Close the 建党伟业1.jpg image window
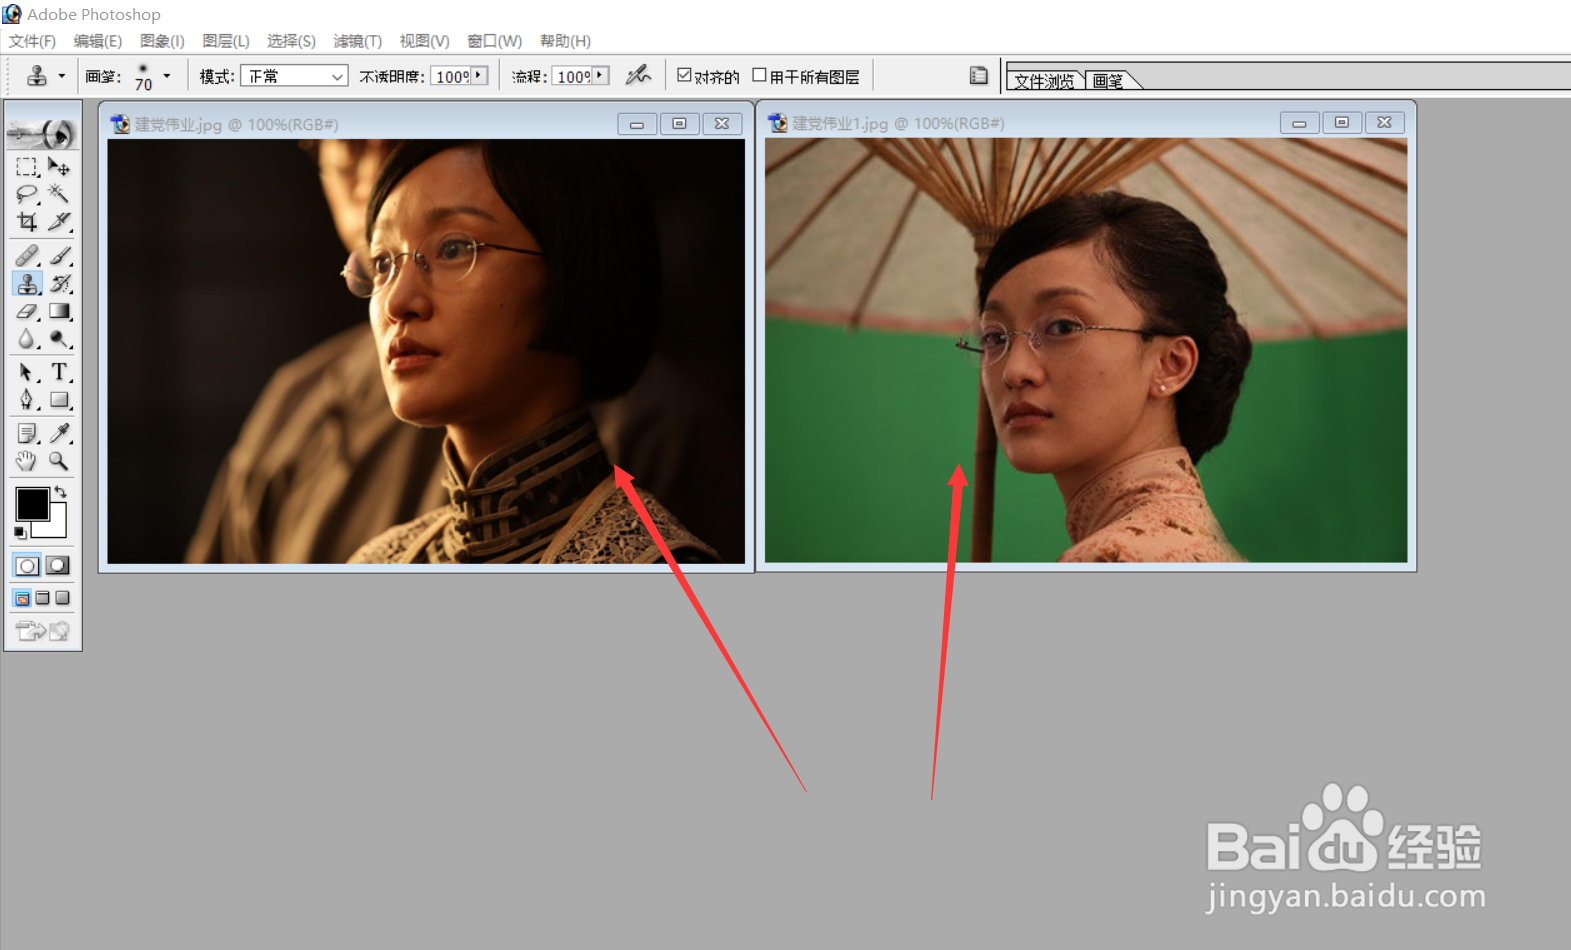Viewport: 1571px width, 950px height. click(x=1384, y=122)
